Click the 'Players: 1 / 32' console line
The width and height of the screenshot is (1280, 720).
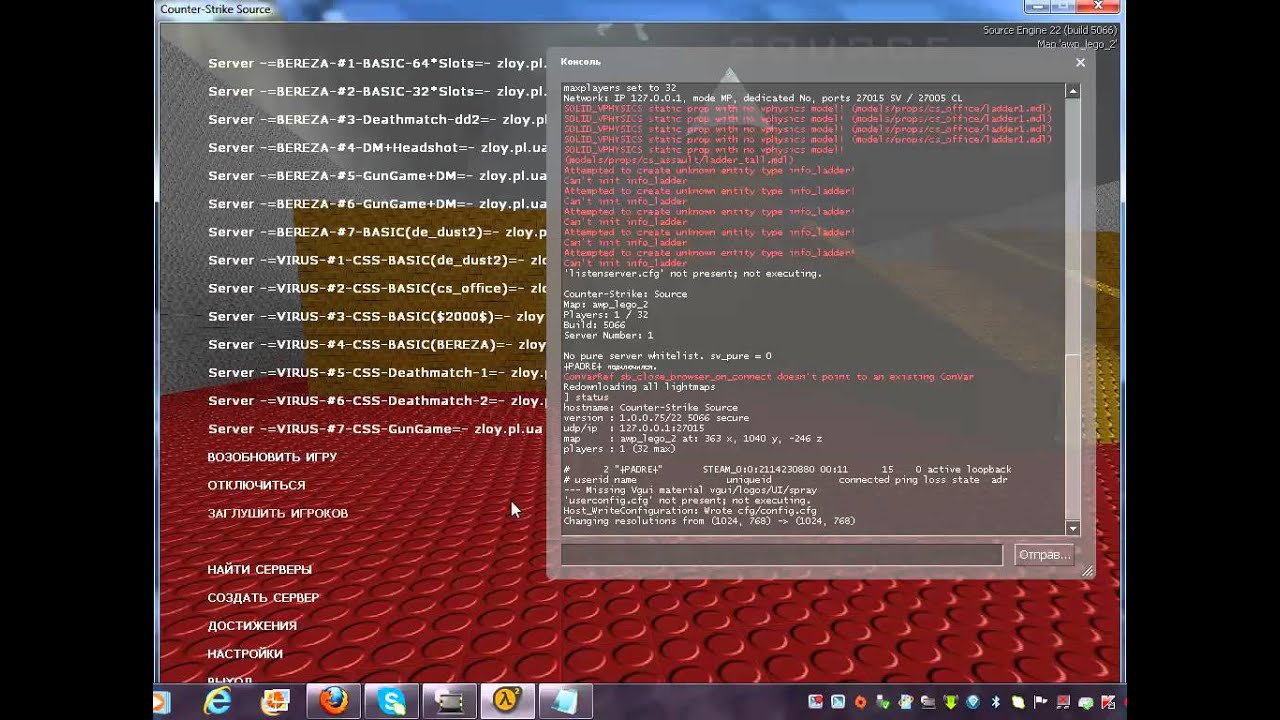(607, 315)
